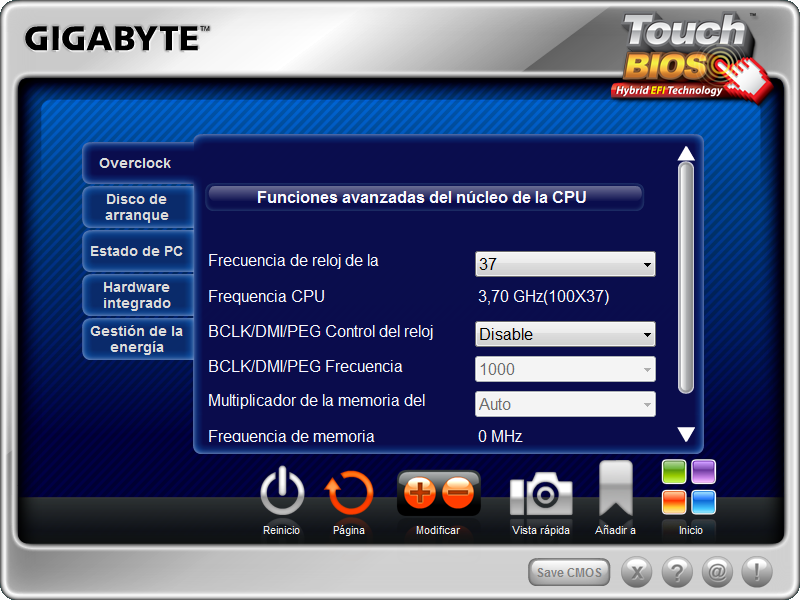Go to Gestión de la energía tab
800x600 pixels.
(x=137, y=339)
